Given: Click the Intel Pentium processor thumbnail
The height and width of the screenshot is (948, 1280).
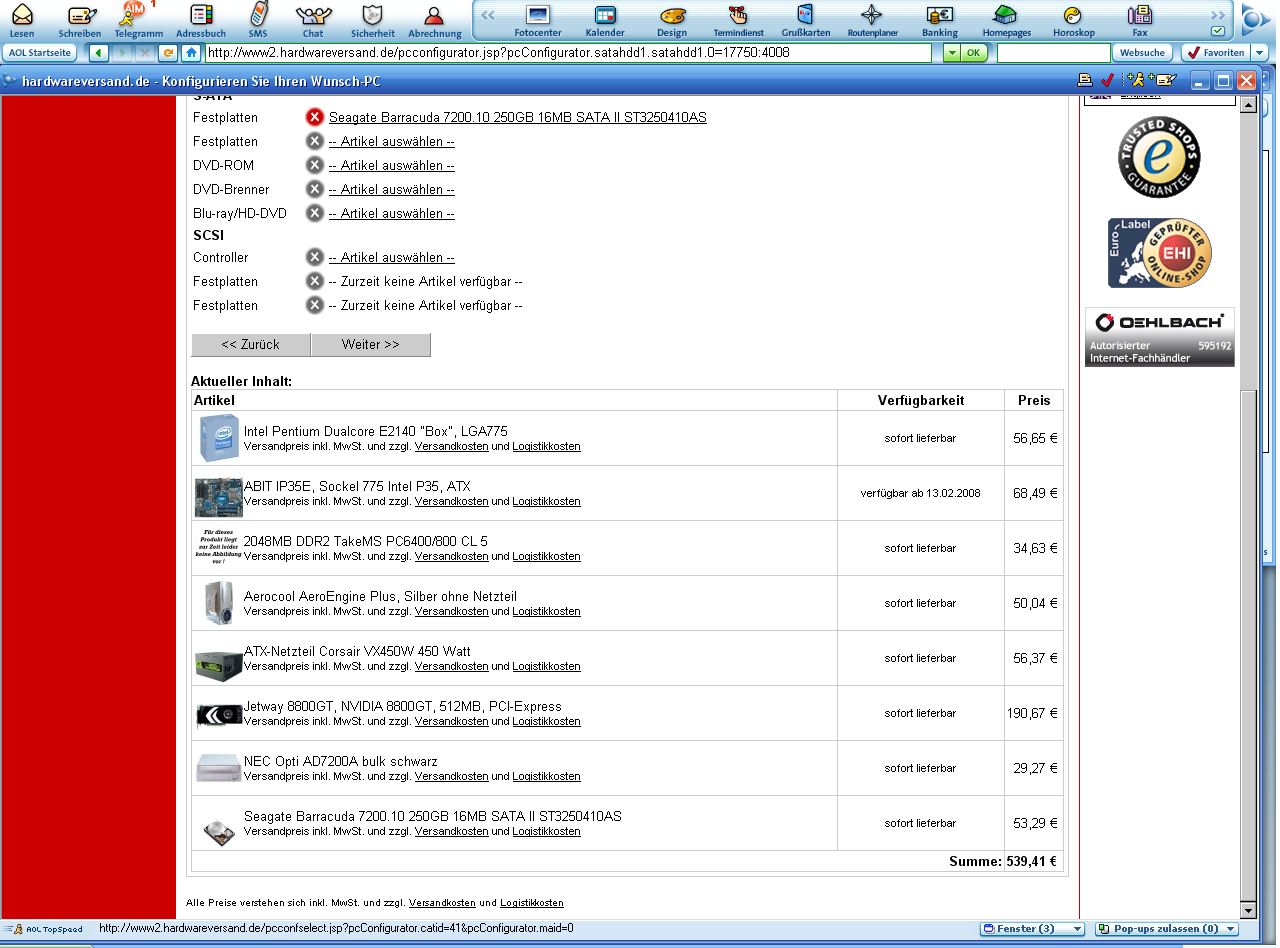Looking at the screenshot, I should 219,438.
